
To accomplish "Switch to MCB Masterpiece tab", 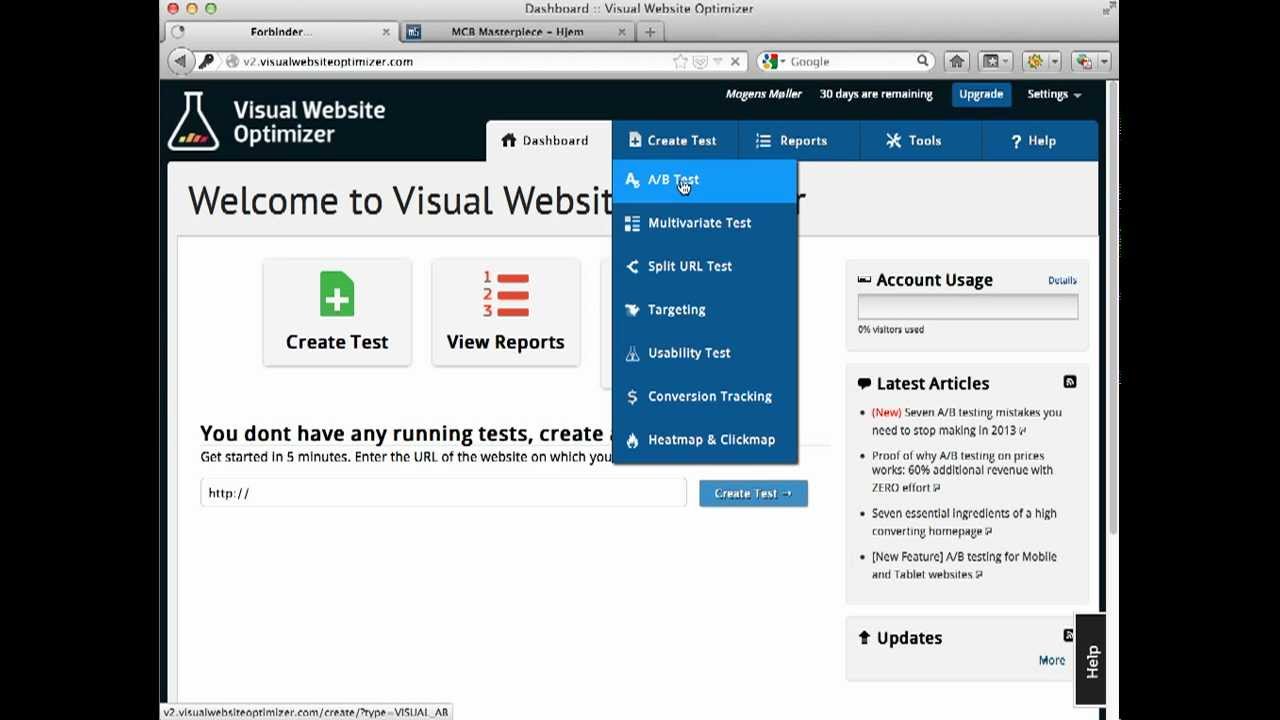I will coord(516,32).
